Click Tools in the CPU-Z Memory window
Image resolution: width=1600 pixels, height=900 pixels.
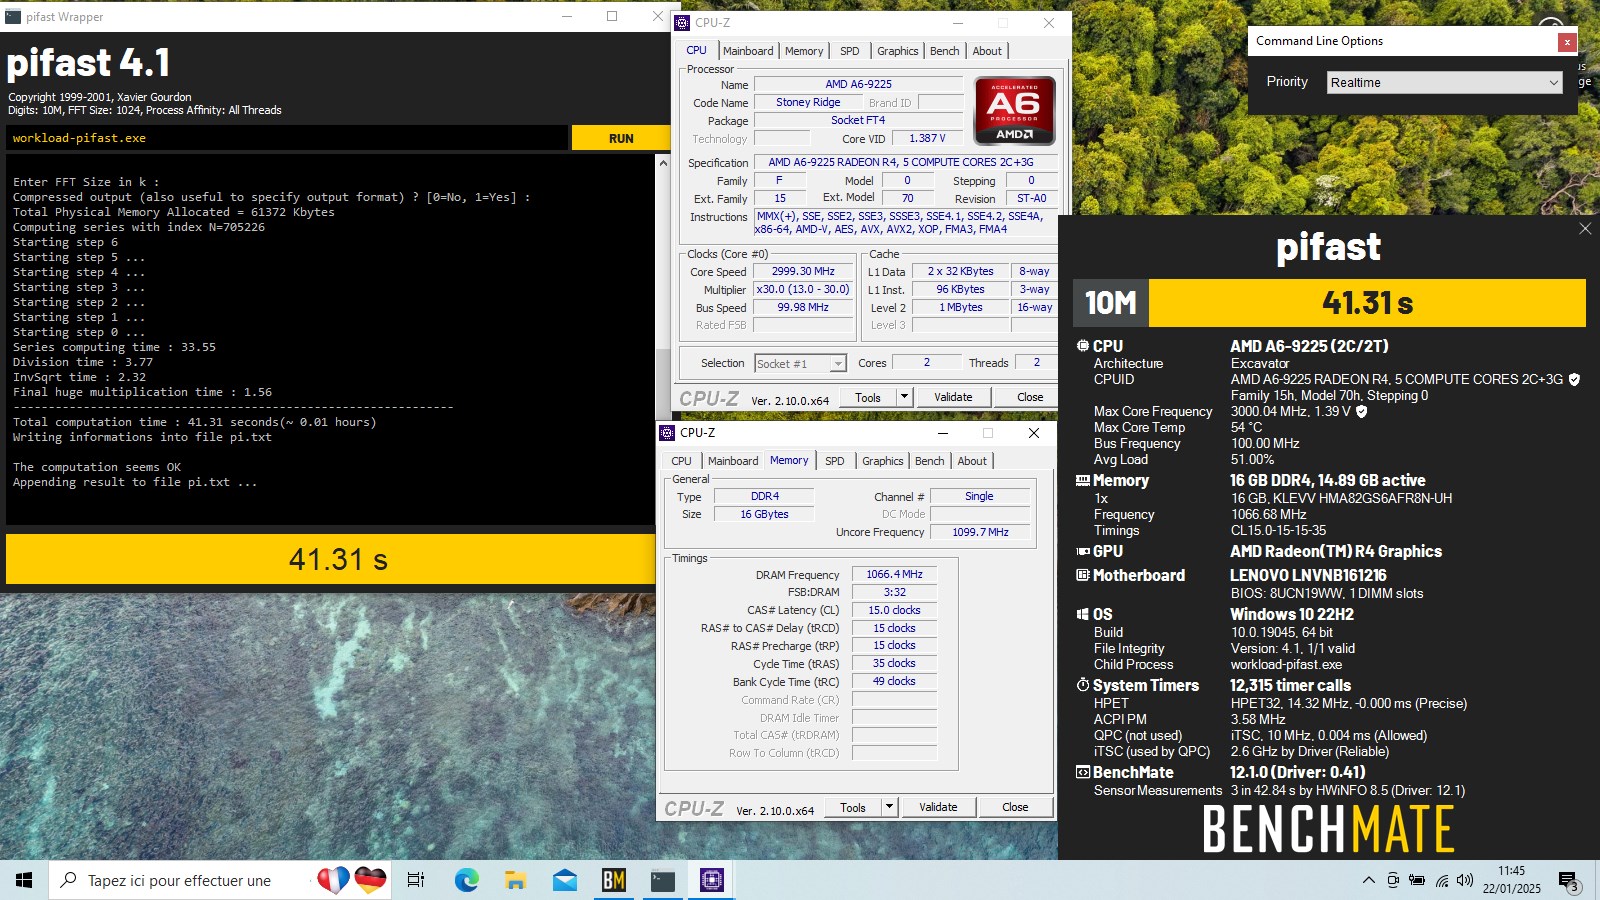(x=853, y=807)
